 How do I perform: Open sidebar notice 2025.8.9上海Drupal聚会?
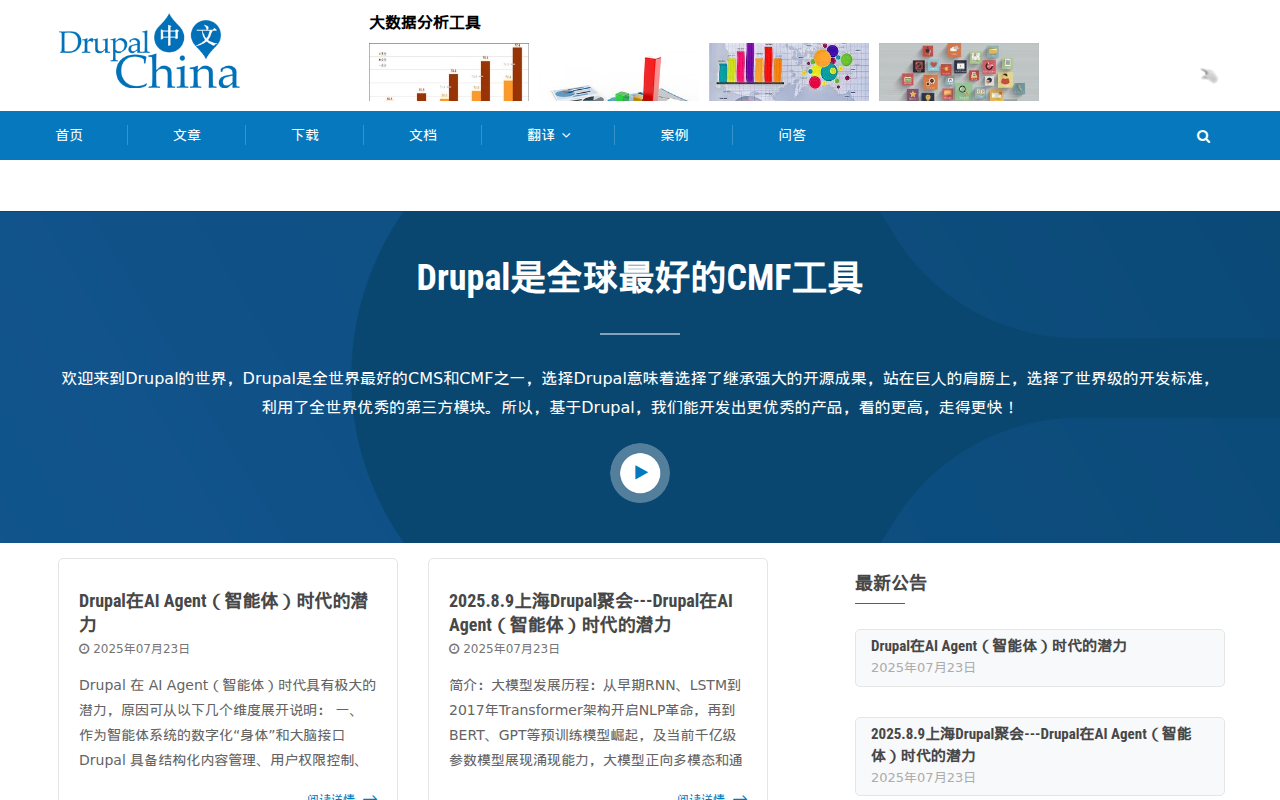click(1031, 744)
